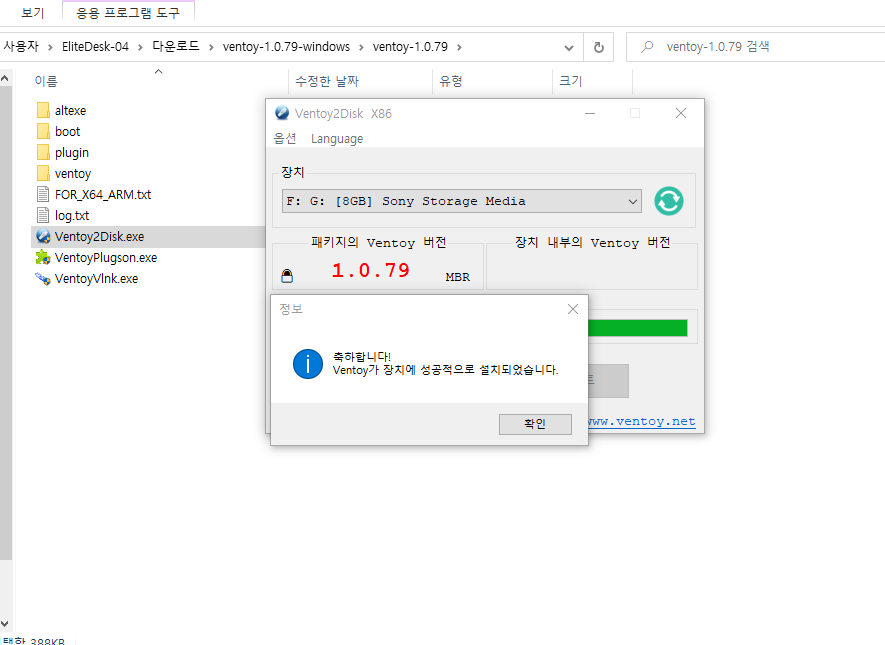Select the VentoyVlnk.exe file name
This screenshot has width=885, height=645.
click(97, 279)
